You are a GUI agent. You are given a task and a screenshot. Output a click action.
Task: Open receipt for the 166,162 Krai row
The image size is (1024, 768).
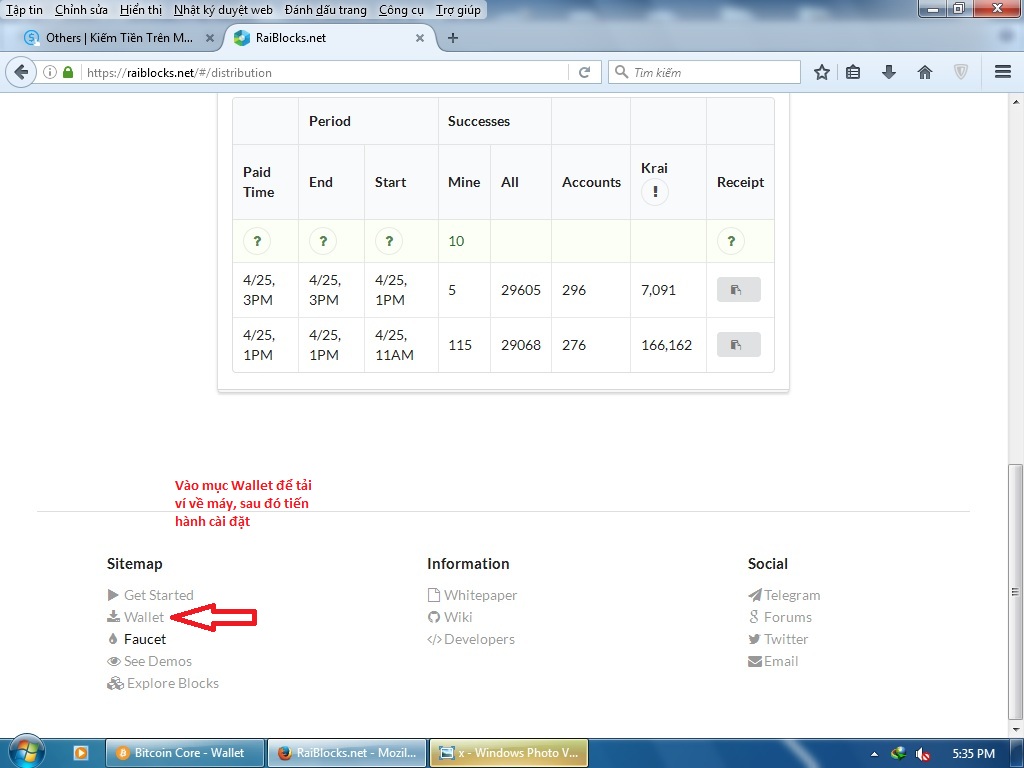739,344
